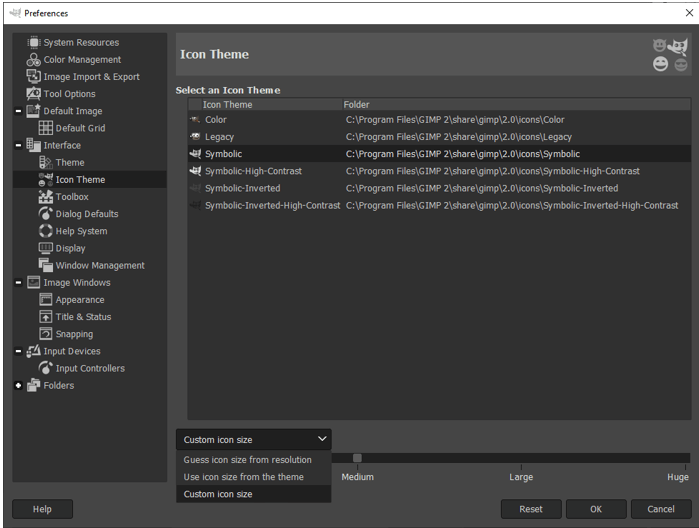Viewport: 699px width, 528px height.
Task: Open the Display preferences page
Action: pyautogui.click(x=70, y=248)
